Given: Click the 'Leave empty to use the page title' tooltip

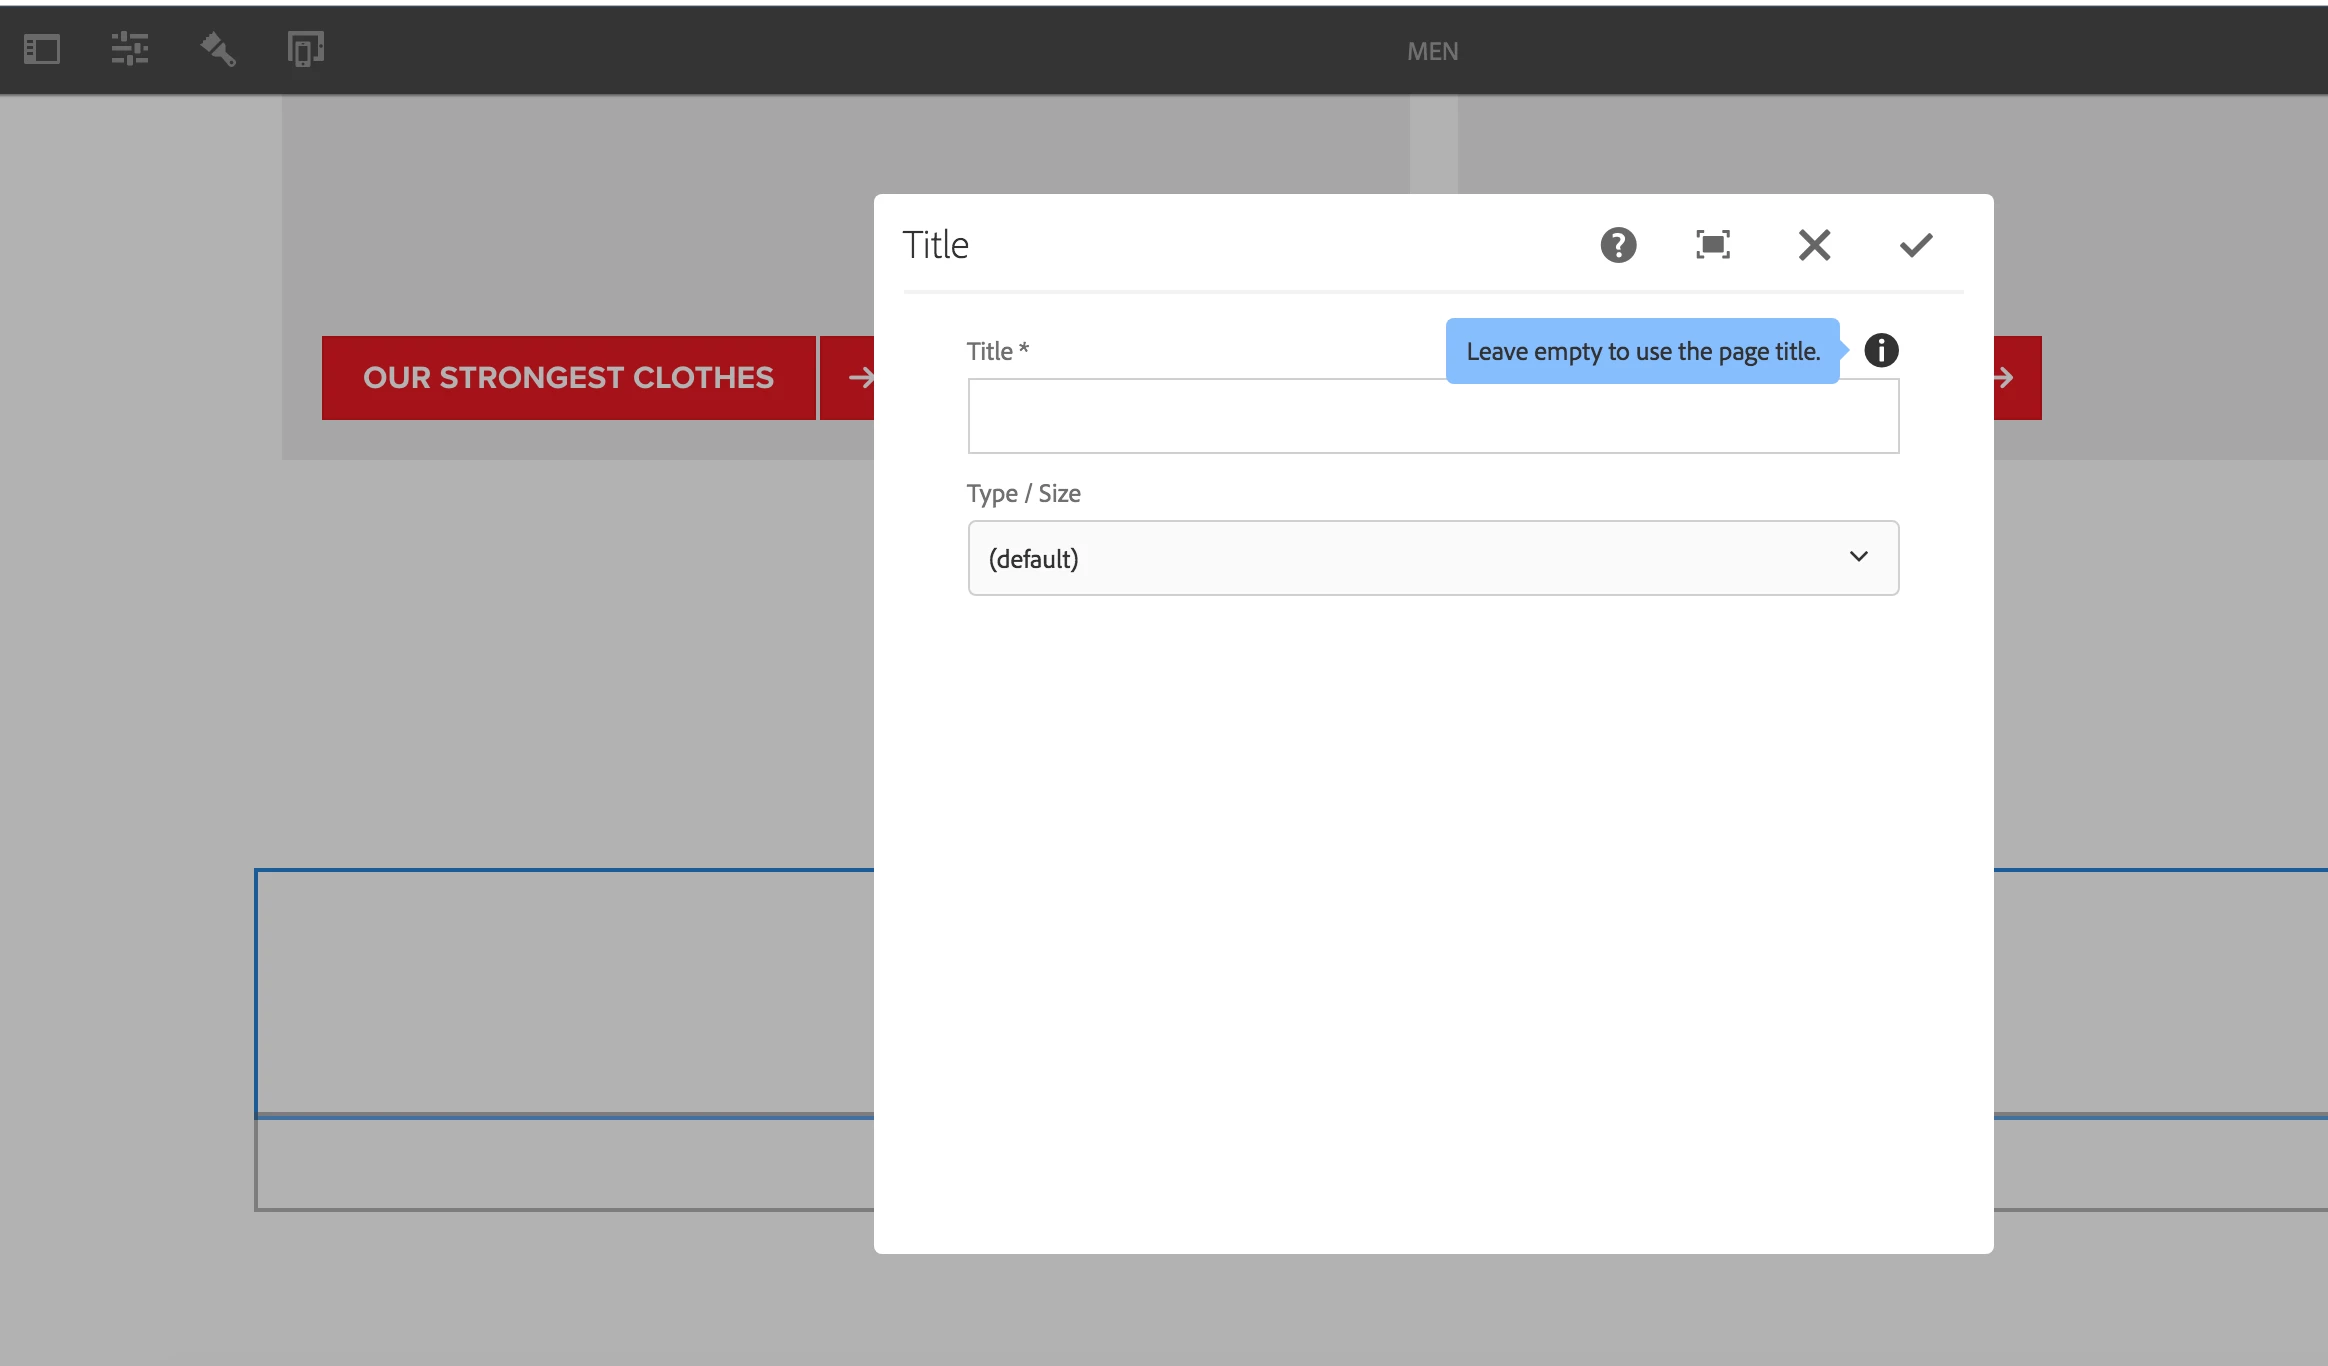Looking at the screenshot, I should tap(1642, 351).
